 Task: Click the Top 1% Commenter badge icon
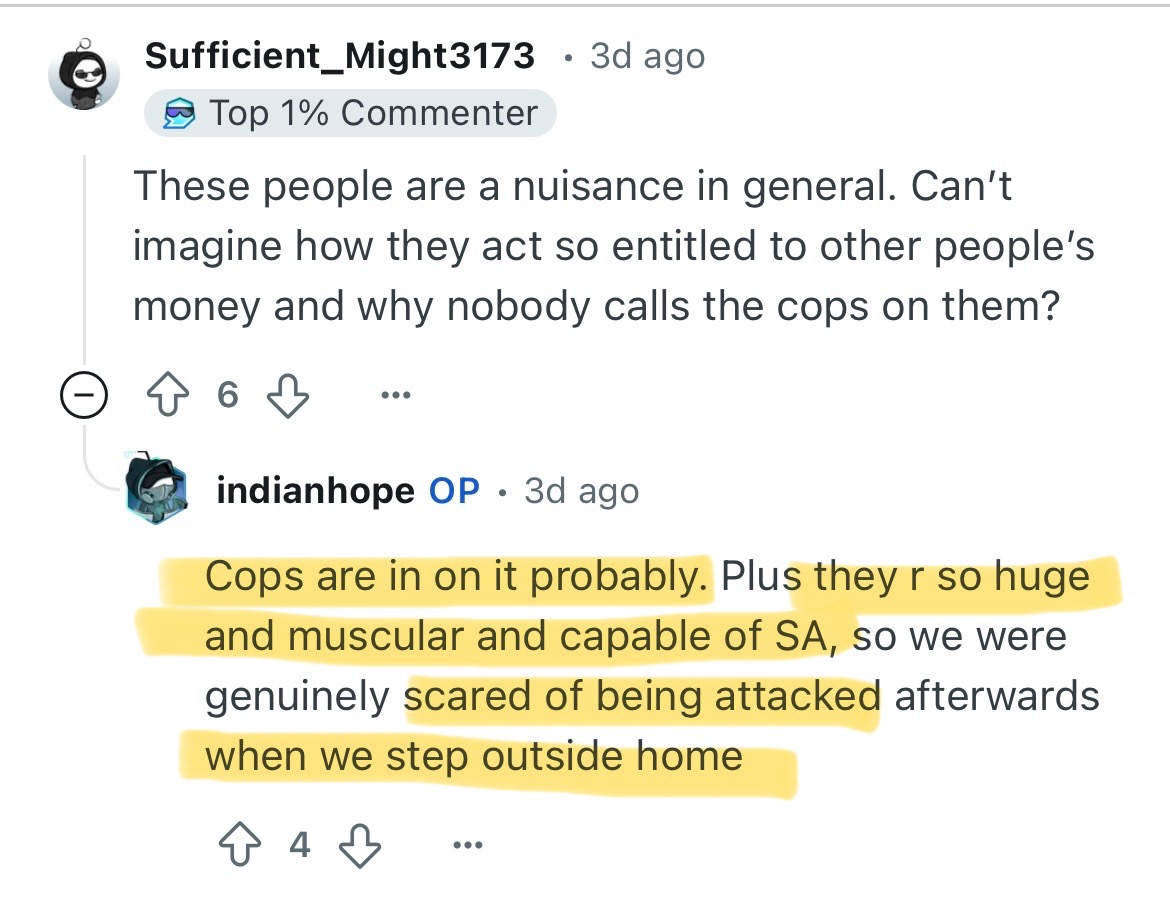click(x=181, y=114)
